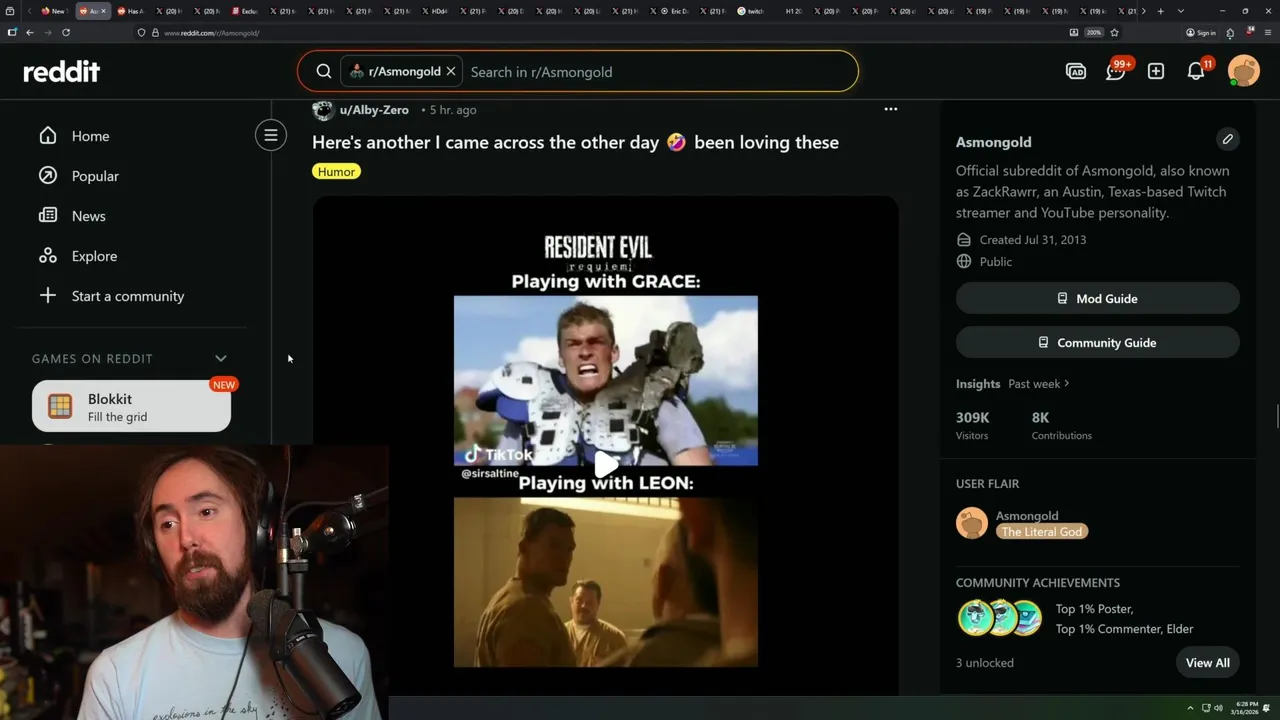Screen dimensions: 1280x720
Task: Play the Resident Evil video
Action: click(606, 465)
